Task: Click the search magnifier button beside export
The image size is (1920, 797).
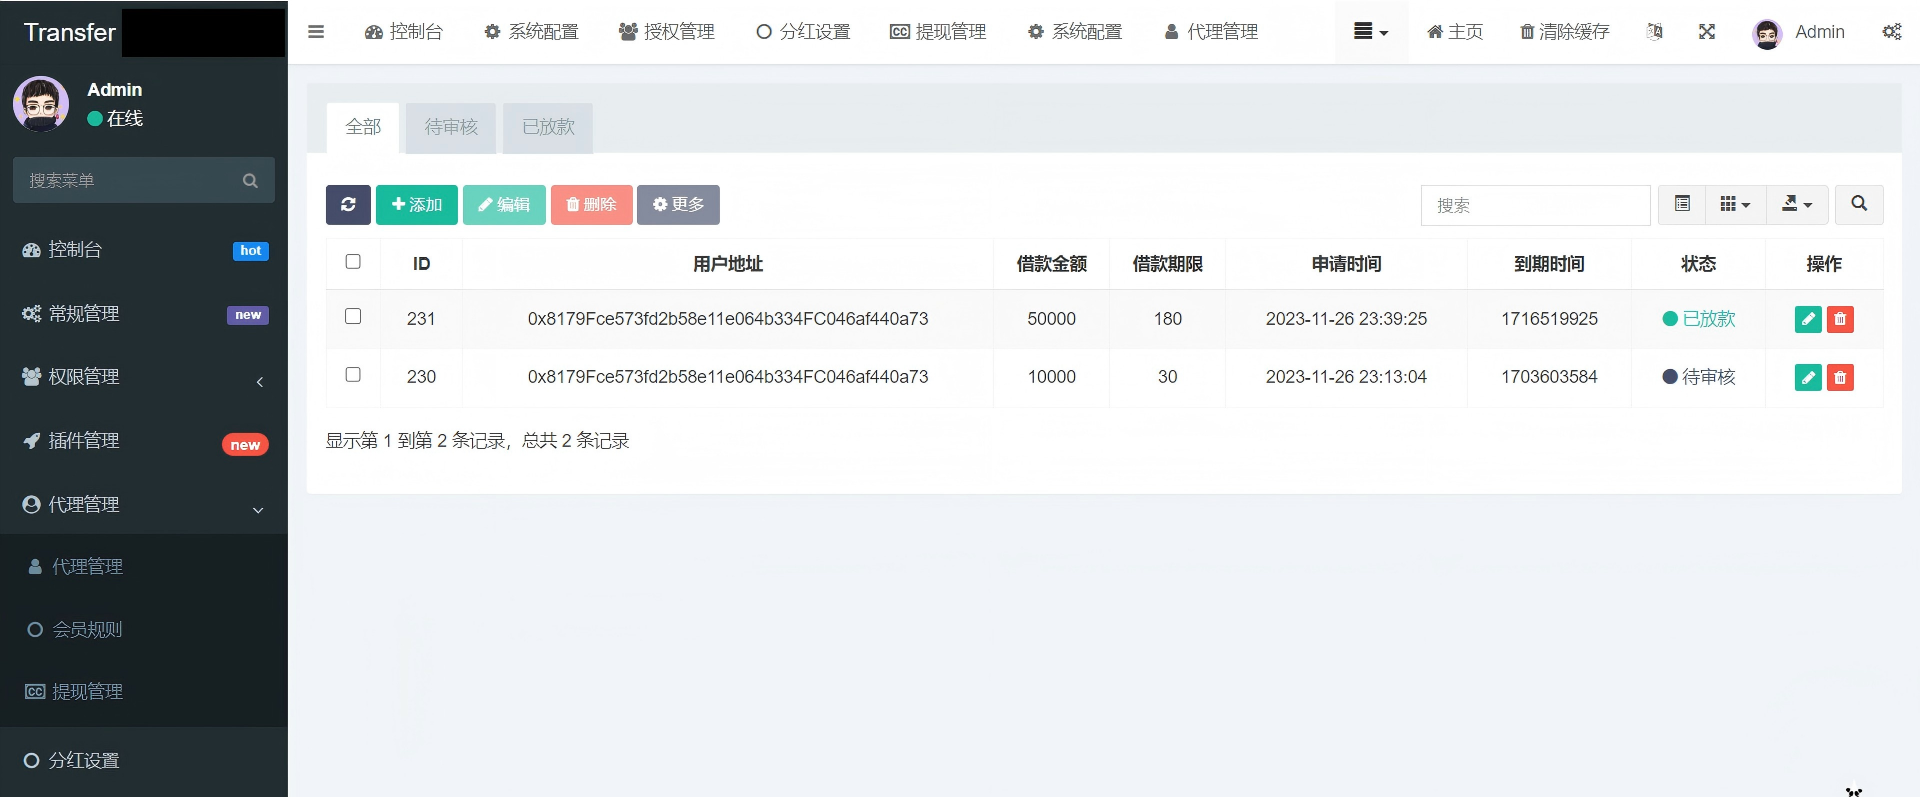Action: [x=1859, y=204]
